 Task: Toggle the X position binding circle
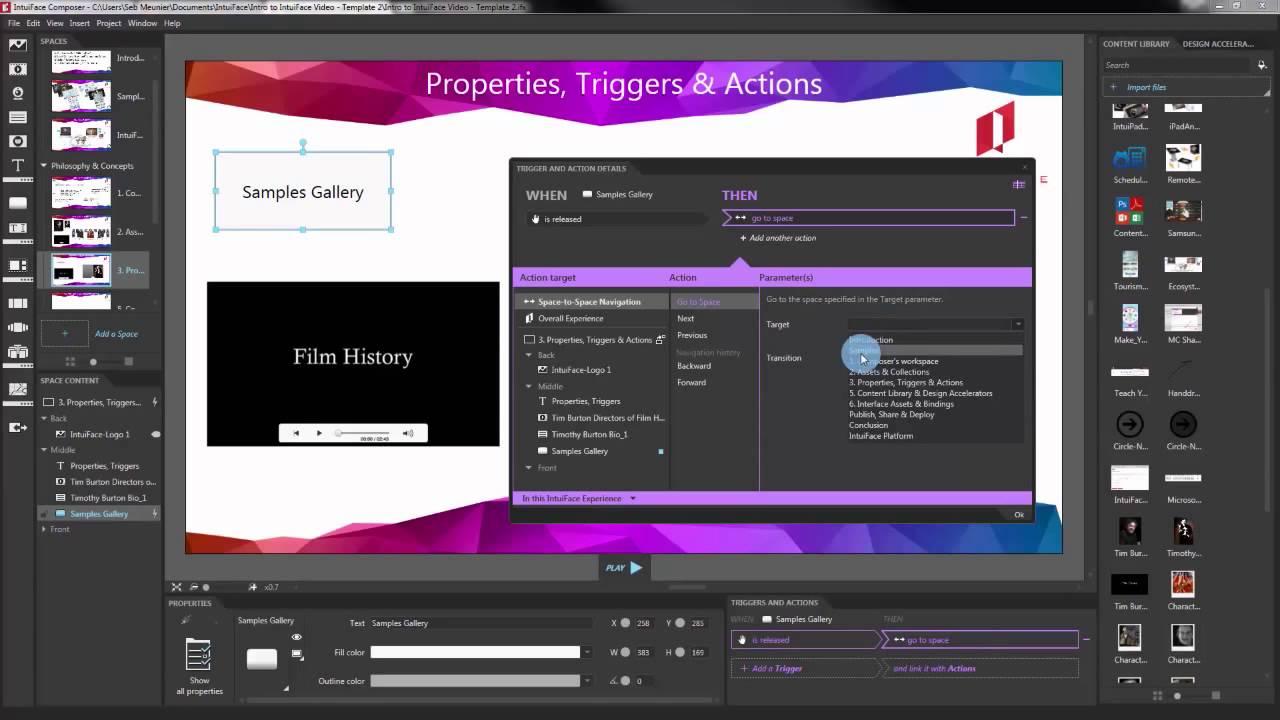(625, 623)
